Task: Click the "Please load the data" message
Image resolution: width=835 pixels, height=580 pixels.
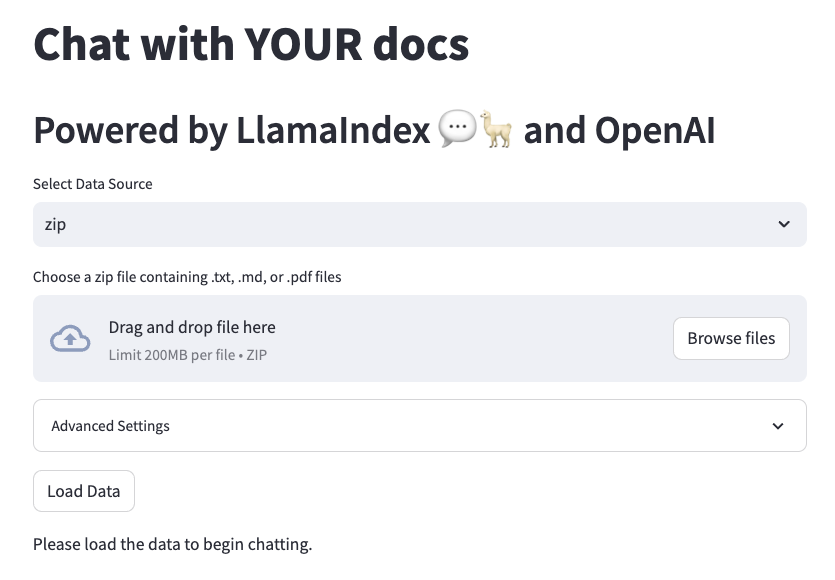Action: tap(173, 545)
